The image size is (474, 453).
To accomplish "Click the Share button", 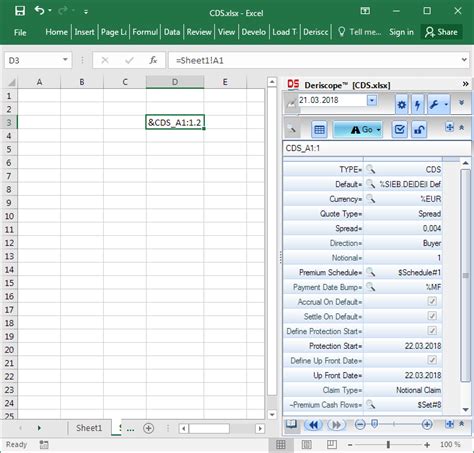I will pyautogui.click(x=441, y=32).
